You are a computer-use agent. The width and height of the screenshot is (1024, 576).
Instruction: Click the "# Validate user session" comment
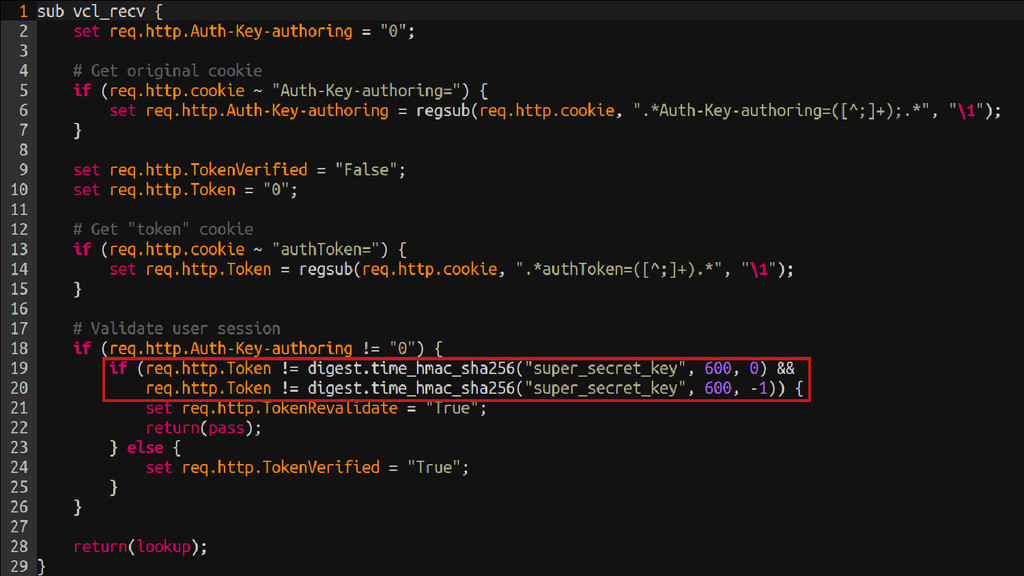pos(176,328)
